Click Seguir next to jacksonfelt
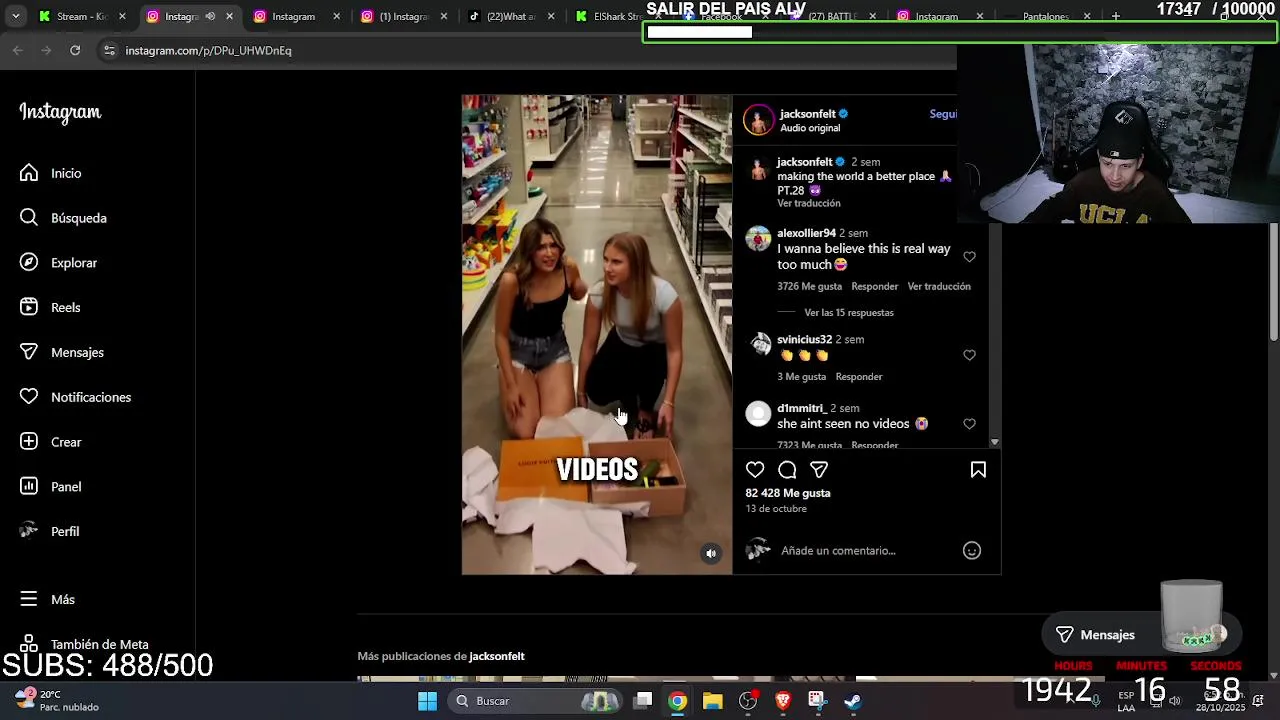The width and height of the screenshot is (1280, 720). click(x=943, y=114)
